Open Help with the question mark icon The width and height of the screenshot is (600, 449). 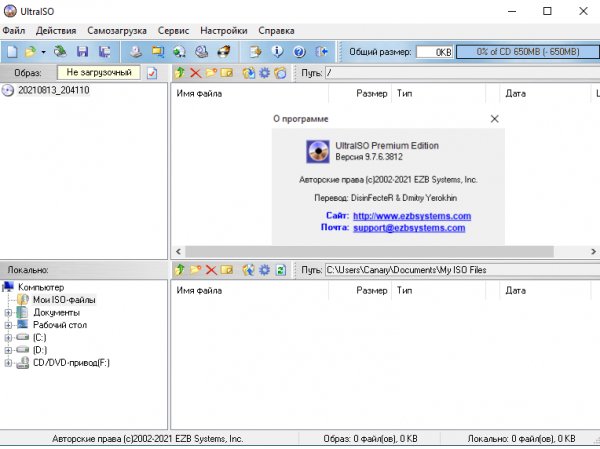pos(299,51)
